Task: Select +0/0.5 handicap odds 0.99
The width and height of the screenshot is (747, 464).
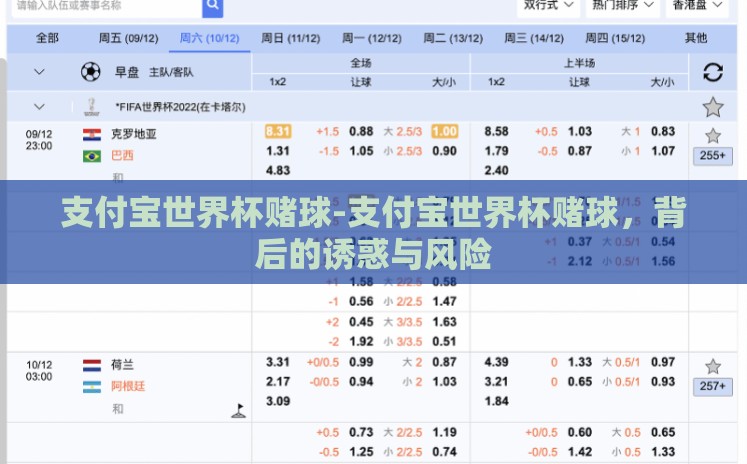Action: pos(361,362)
